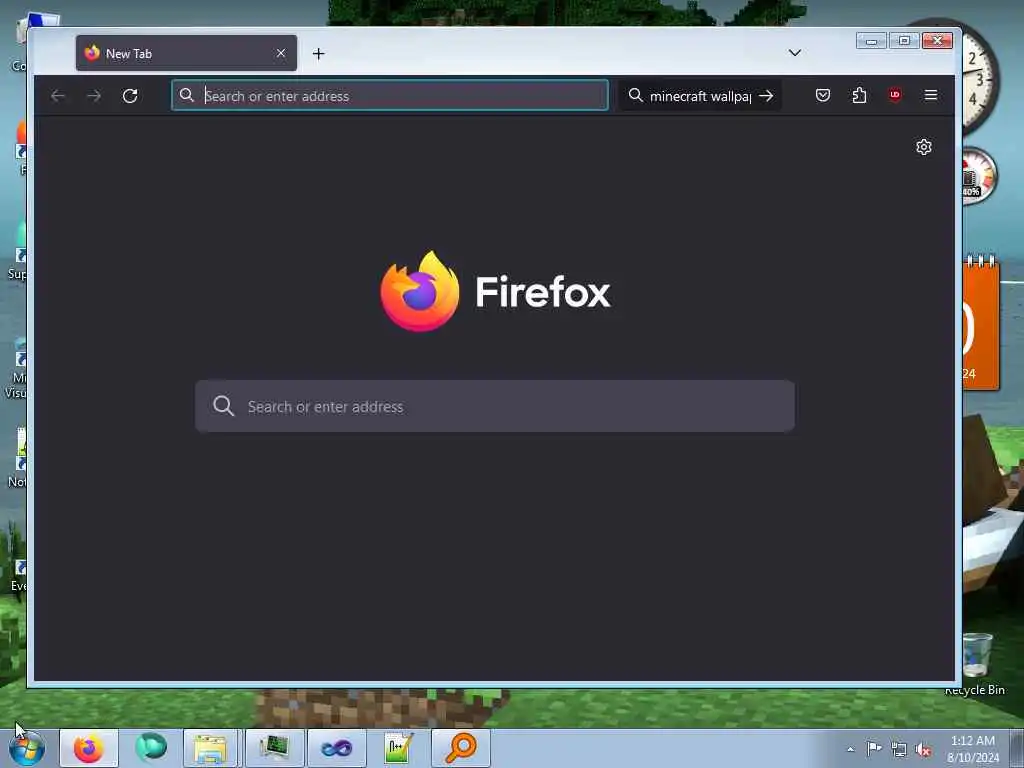Click the Firefox forward arrow button
The width and height of the screenshot is (1024, 768).
[x=94, y=96]
